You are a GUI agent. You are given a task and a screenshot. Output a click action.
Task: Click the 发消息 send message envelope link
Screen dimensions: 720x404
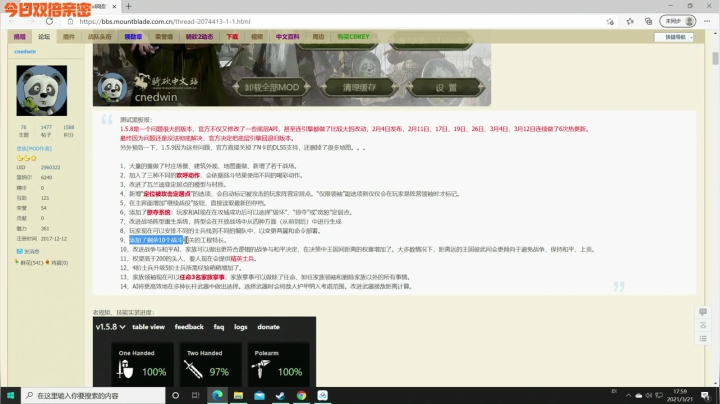click(x=28, y=251)
